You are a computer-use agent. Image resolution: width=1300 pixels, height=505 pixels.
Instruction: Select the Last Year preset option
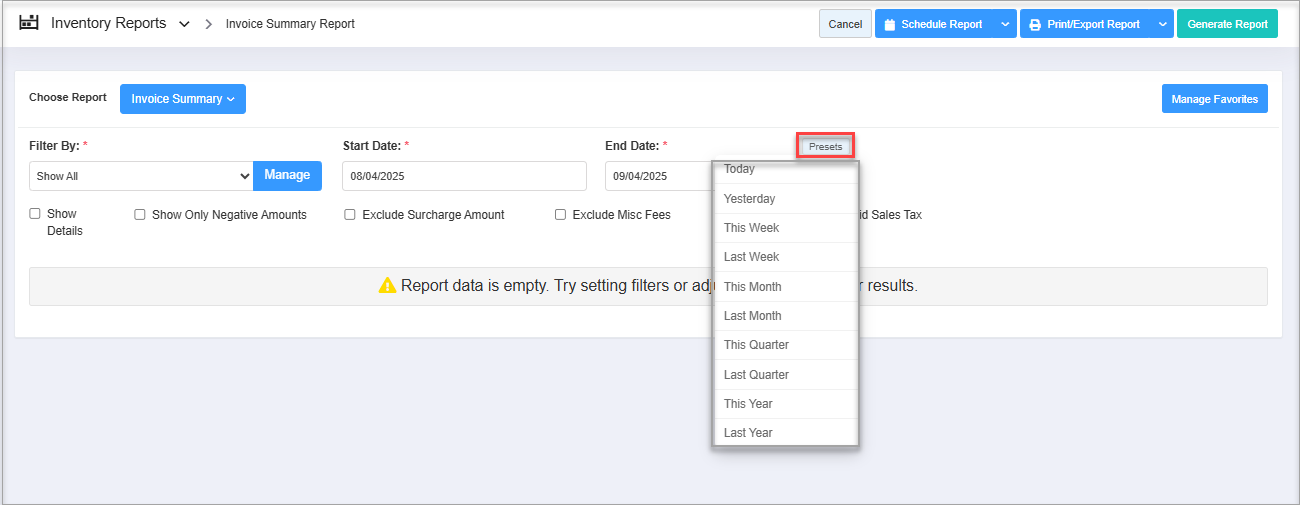(x=748, y=433)
